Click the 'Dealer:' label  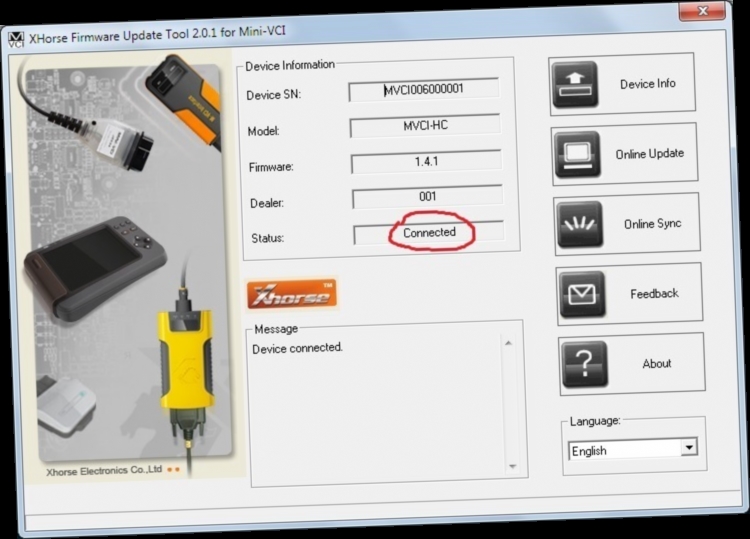[x=267, y=203]
